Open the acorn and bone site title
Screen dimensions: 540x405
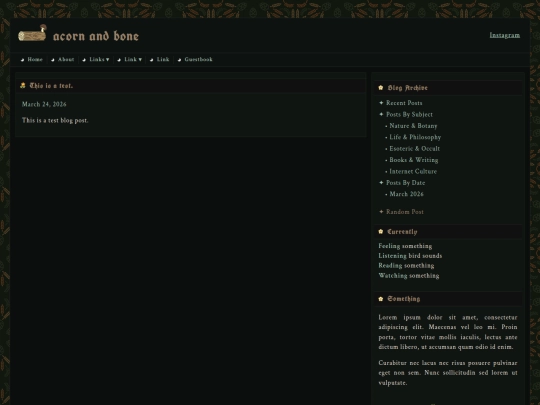pos(96,36)
